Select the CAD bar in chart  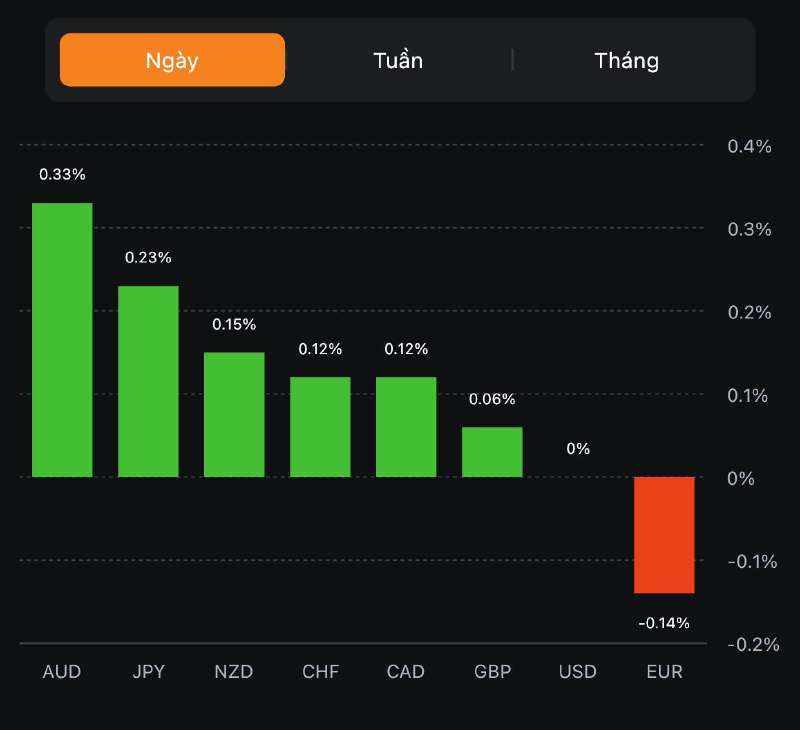click(x=406, y=427)
